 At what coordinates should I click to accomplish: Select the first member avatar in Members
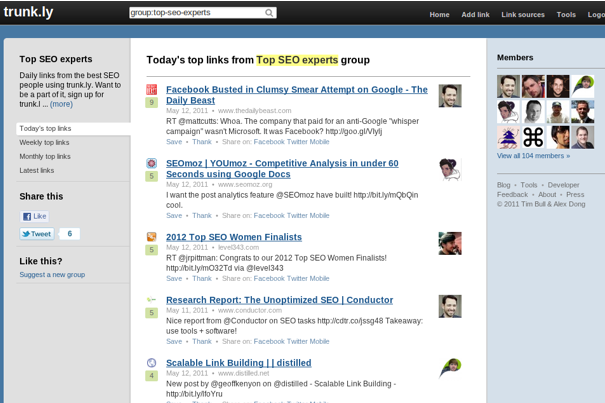pos(508,87)
